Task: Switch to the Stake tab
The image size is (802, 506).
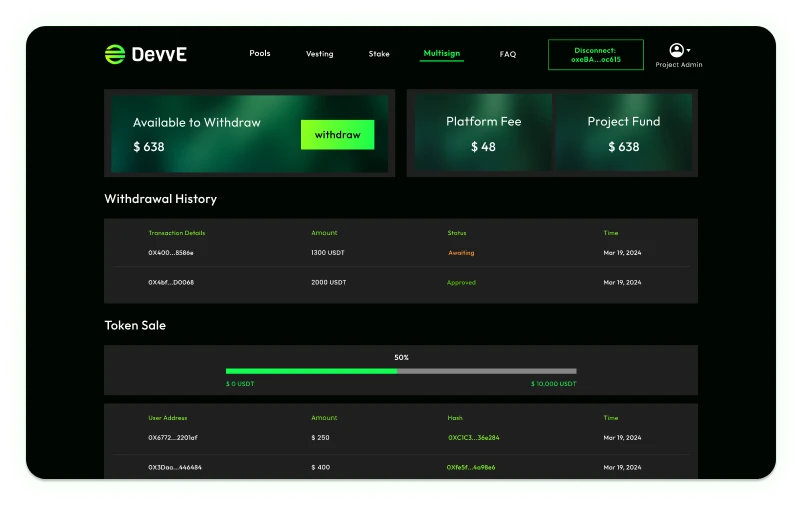Action: [379, 54]
